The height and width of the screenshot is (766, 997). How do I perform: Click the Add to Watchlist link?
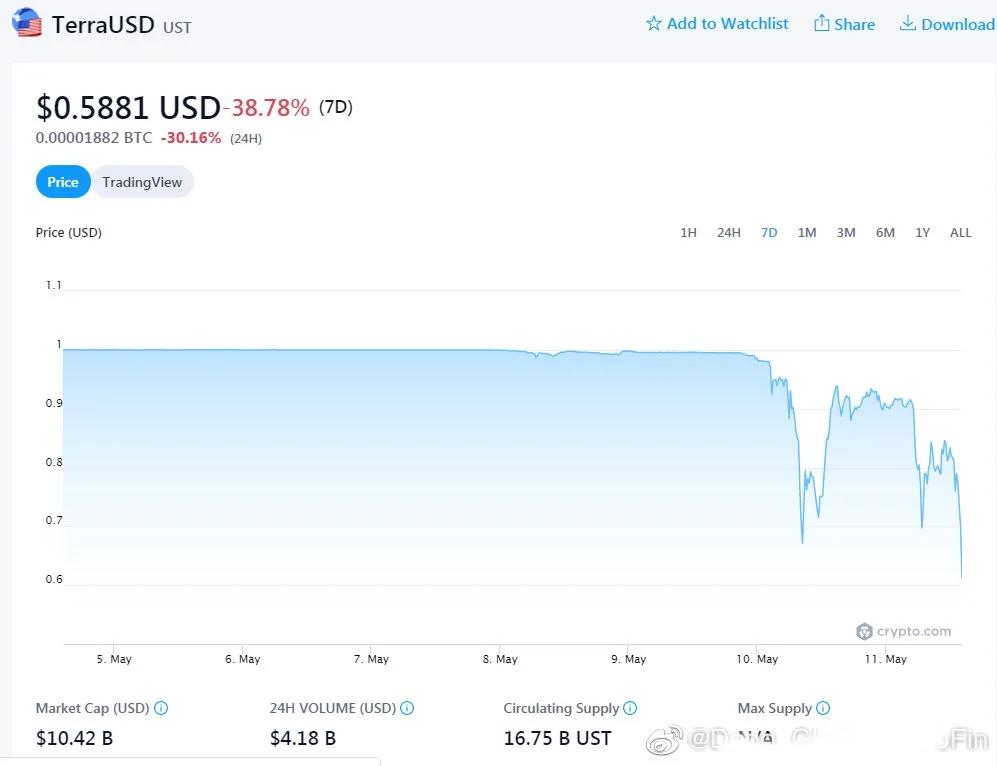(x=717, y=24)
